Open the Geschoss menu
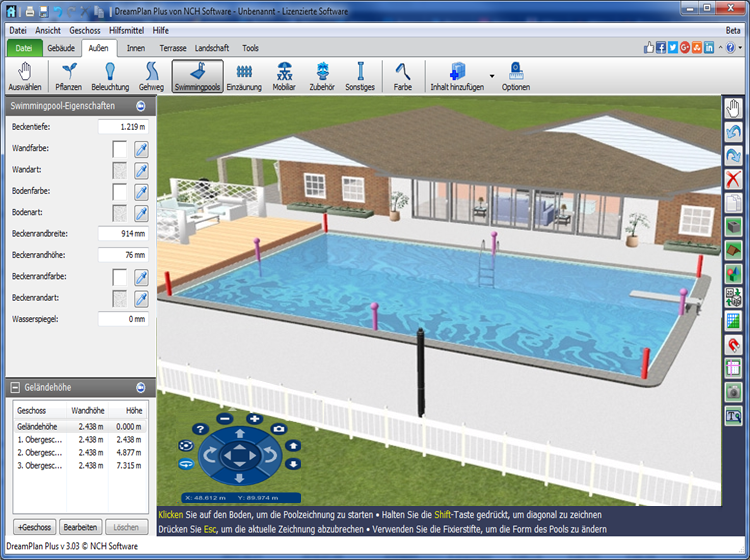The height and width of the screenshot is (560, 750). 85,31
